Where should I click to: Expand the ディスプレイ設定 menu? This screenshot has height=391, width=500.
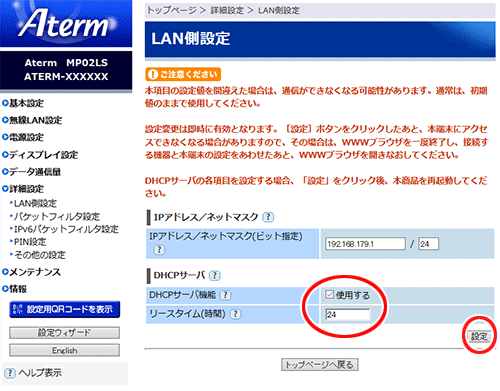40,155
